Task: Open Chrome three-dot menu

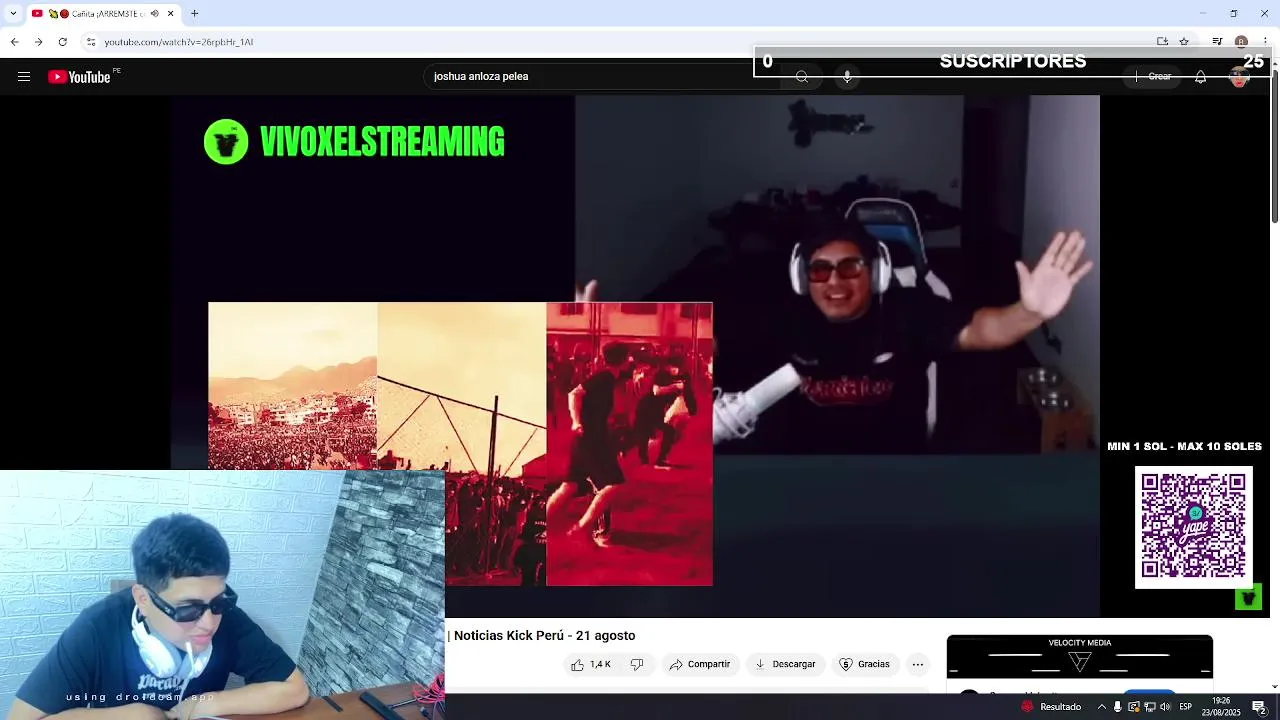Action: point(1265,42)
